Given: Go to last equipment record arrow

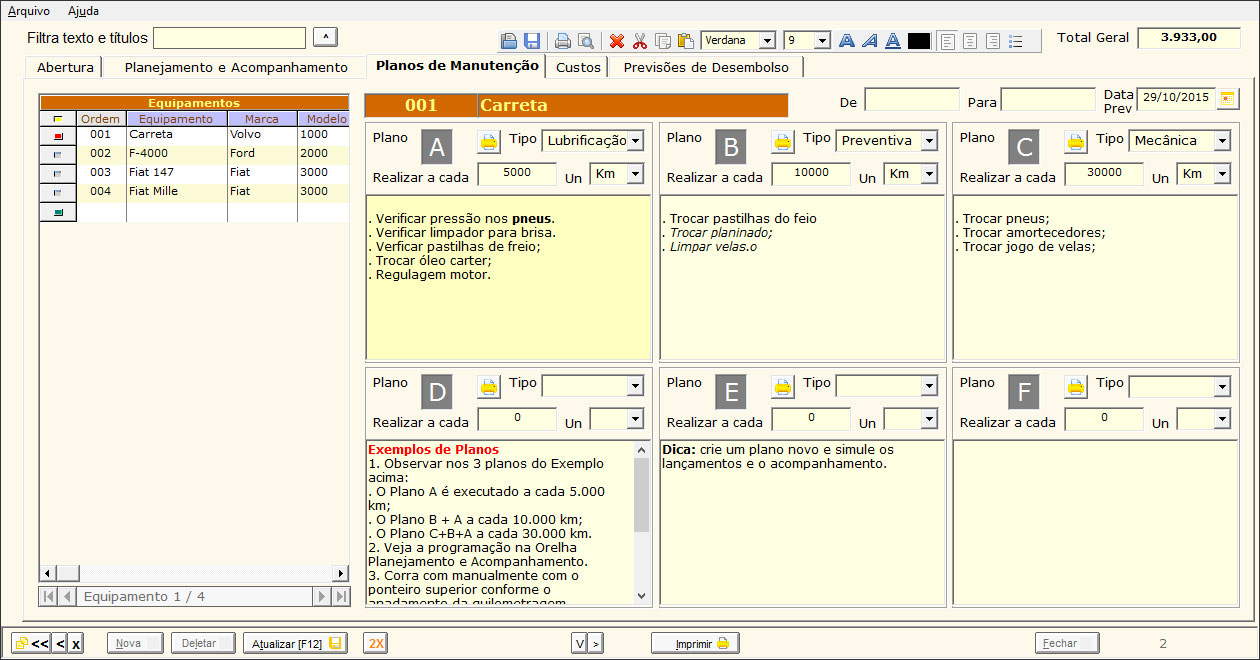Looking at the screenshot, I should 341,597.
